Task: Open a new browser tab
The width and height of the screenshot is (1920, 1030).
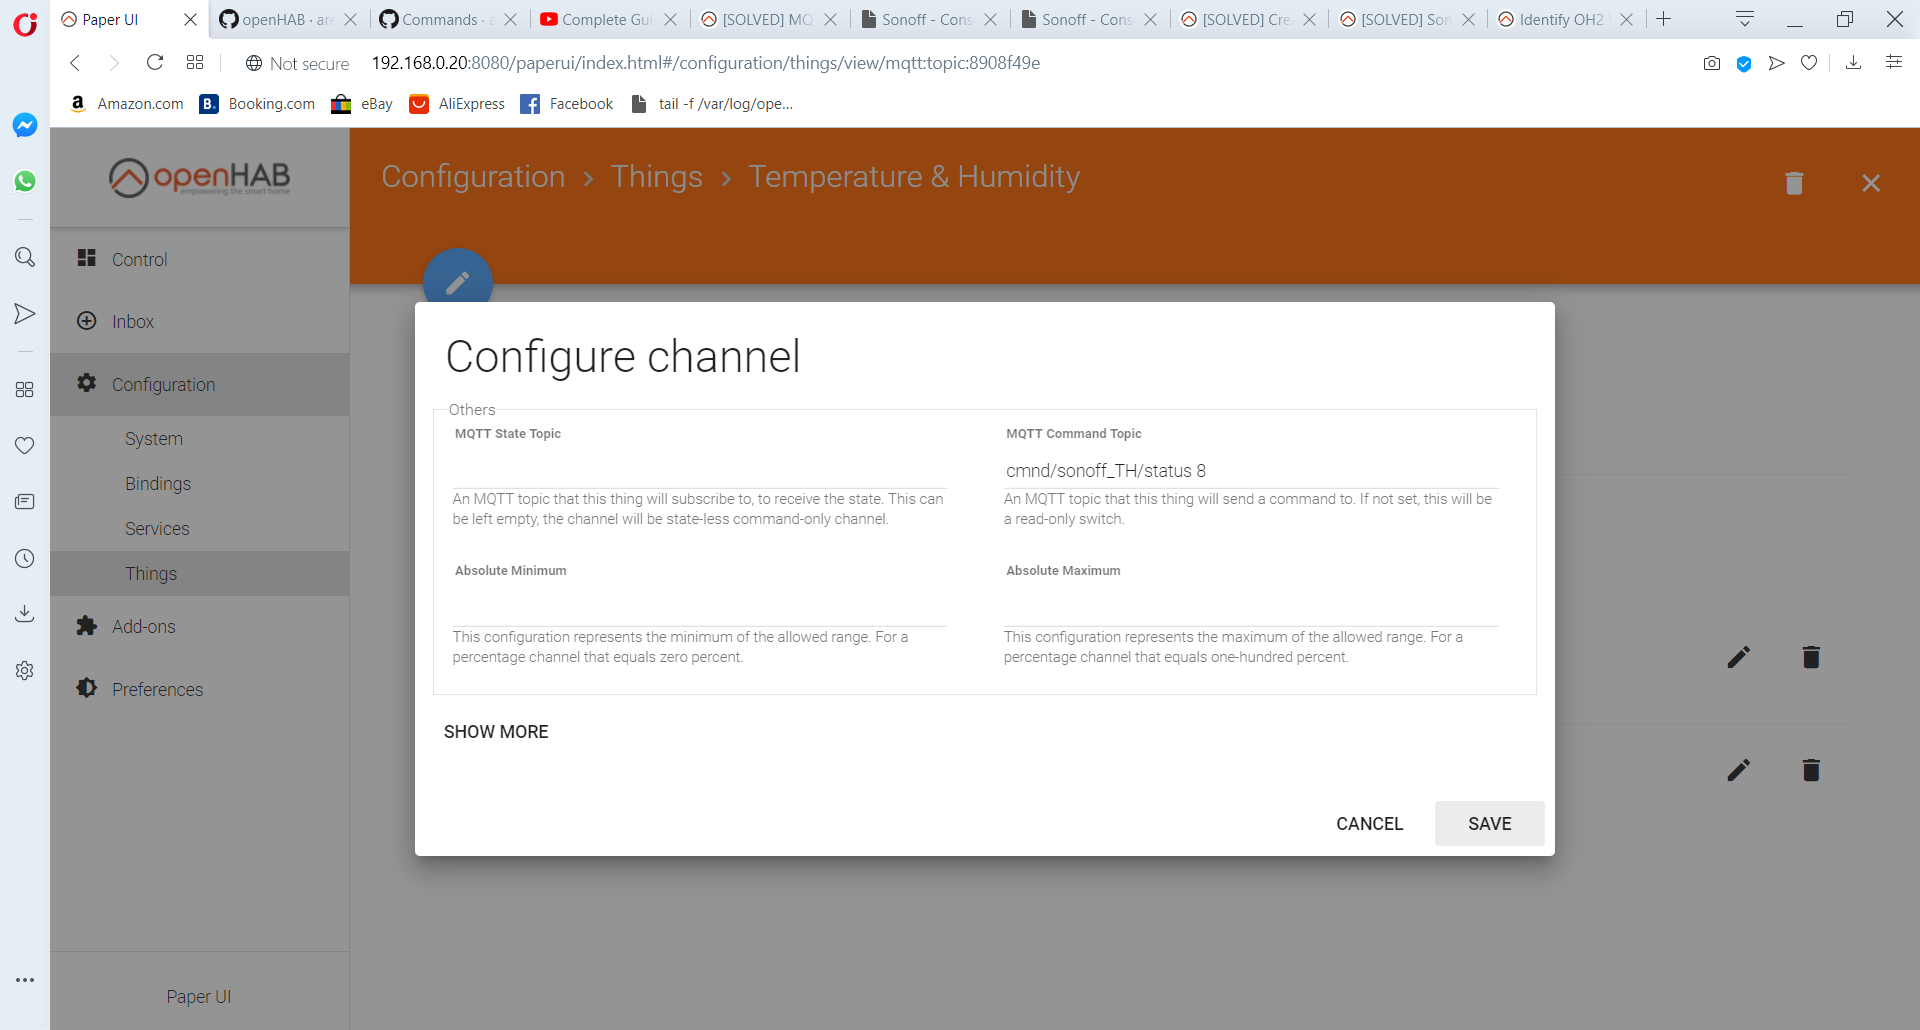Action: click(1664, 19)
